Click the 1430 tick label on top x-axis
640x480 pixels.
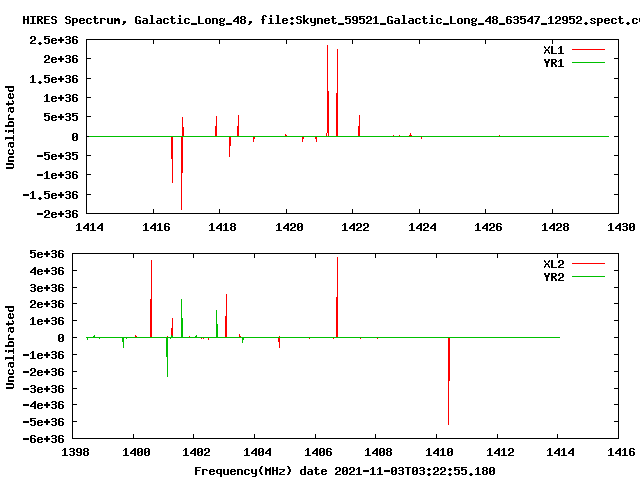point(621,227)
